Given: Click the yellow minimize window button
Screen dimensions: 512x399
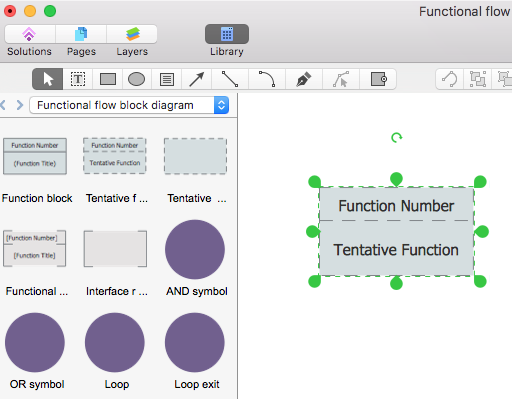Looking at the screenshot, I should point(30,11).
